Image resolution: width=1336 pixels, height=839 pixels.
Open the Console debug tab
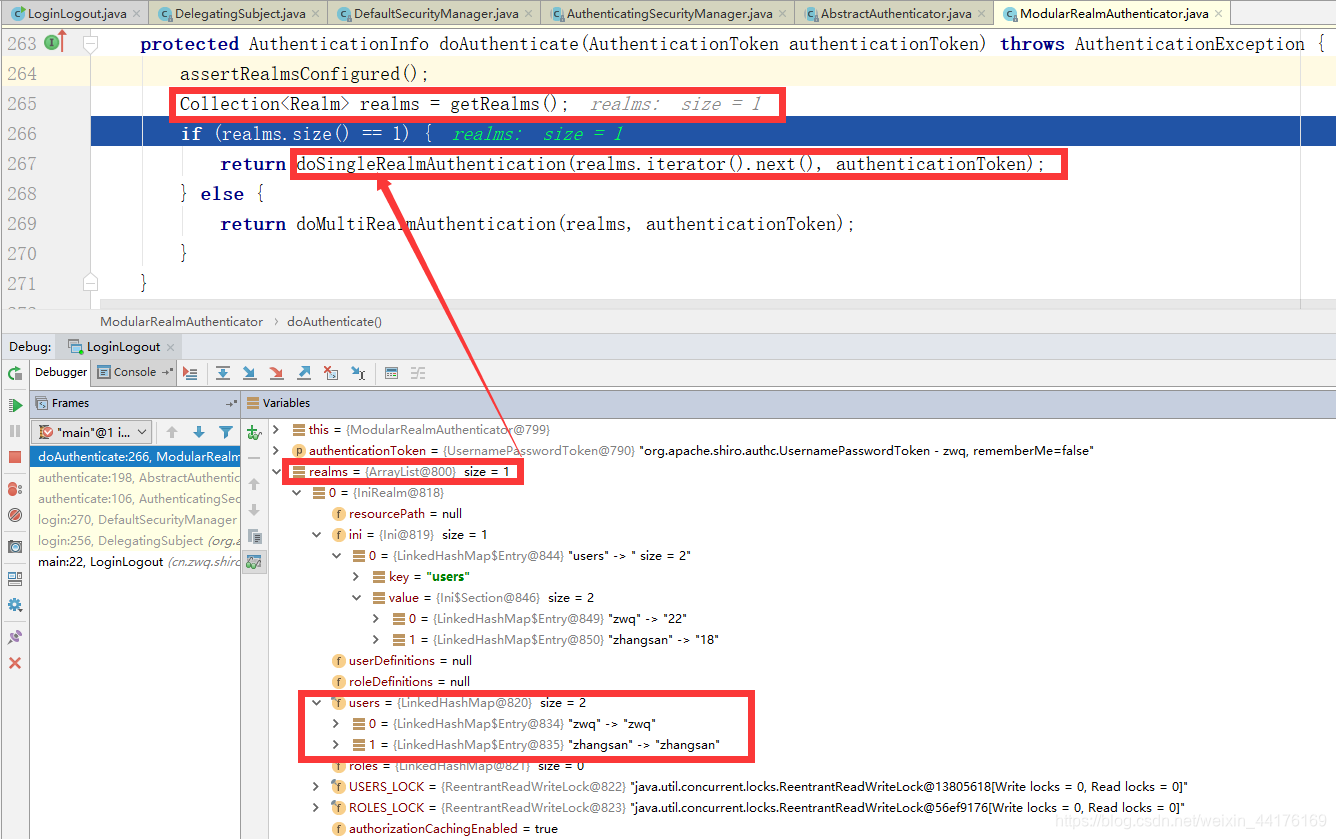134,372
